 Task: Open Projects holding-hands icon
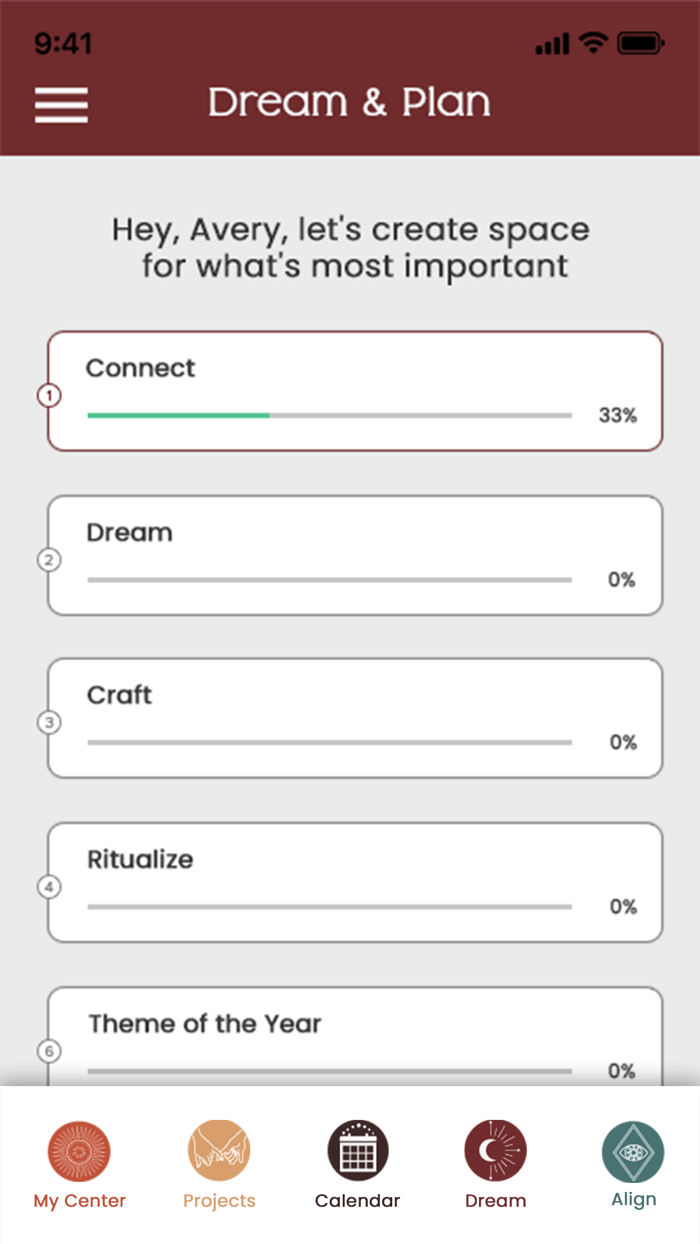click(219, 1152)
